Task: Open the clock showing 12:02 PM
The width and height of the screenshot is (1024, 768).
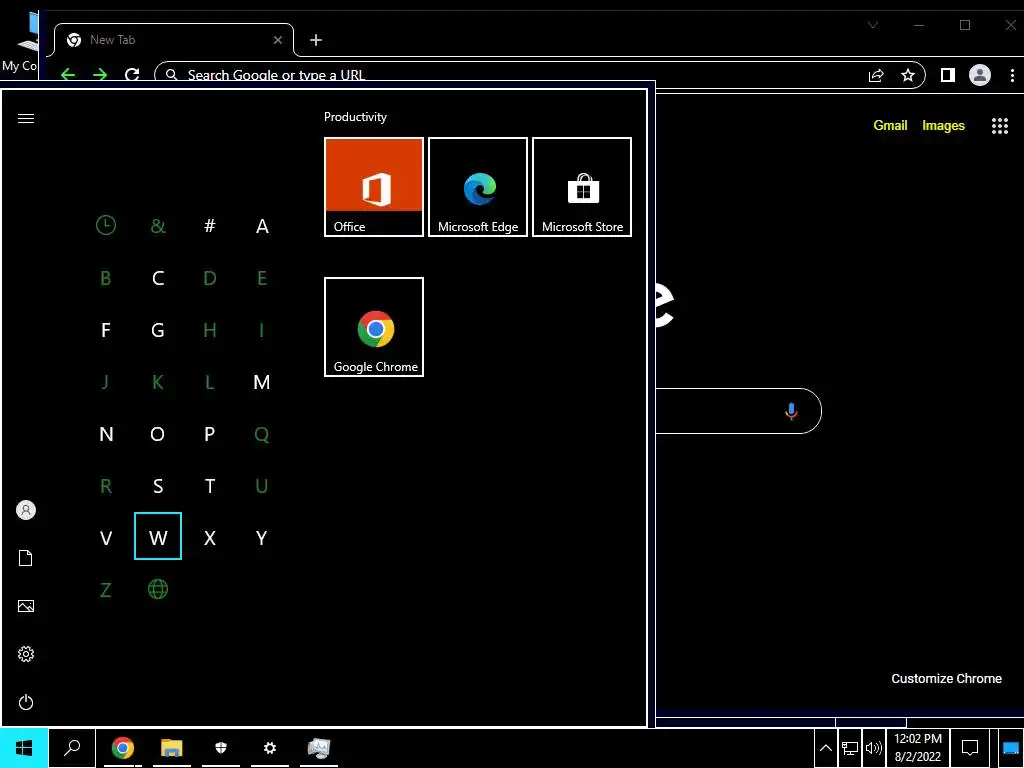Action: [x=918, y=748]
